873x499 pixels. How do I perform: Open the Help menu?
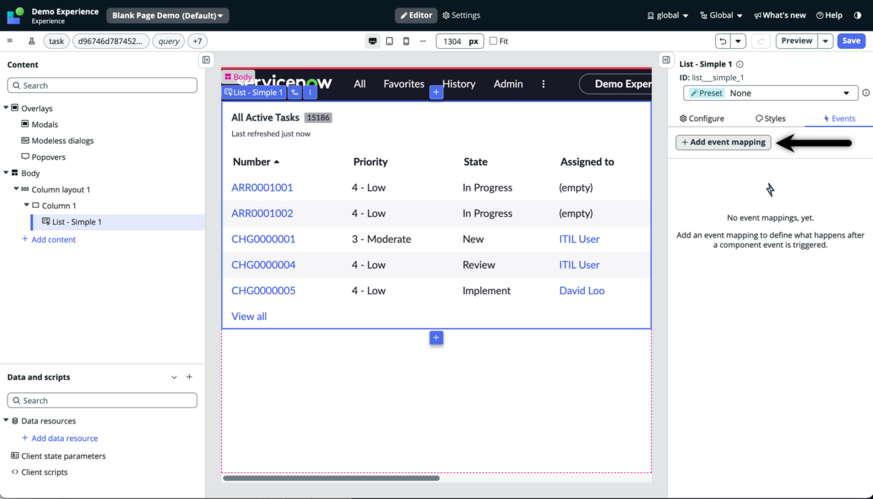click(x=829, y=16)
